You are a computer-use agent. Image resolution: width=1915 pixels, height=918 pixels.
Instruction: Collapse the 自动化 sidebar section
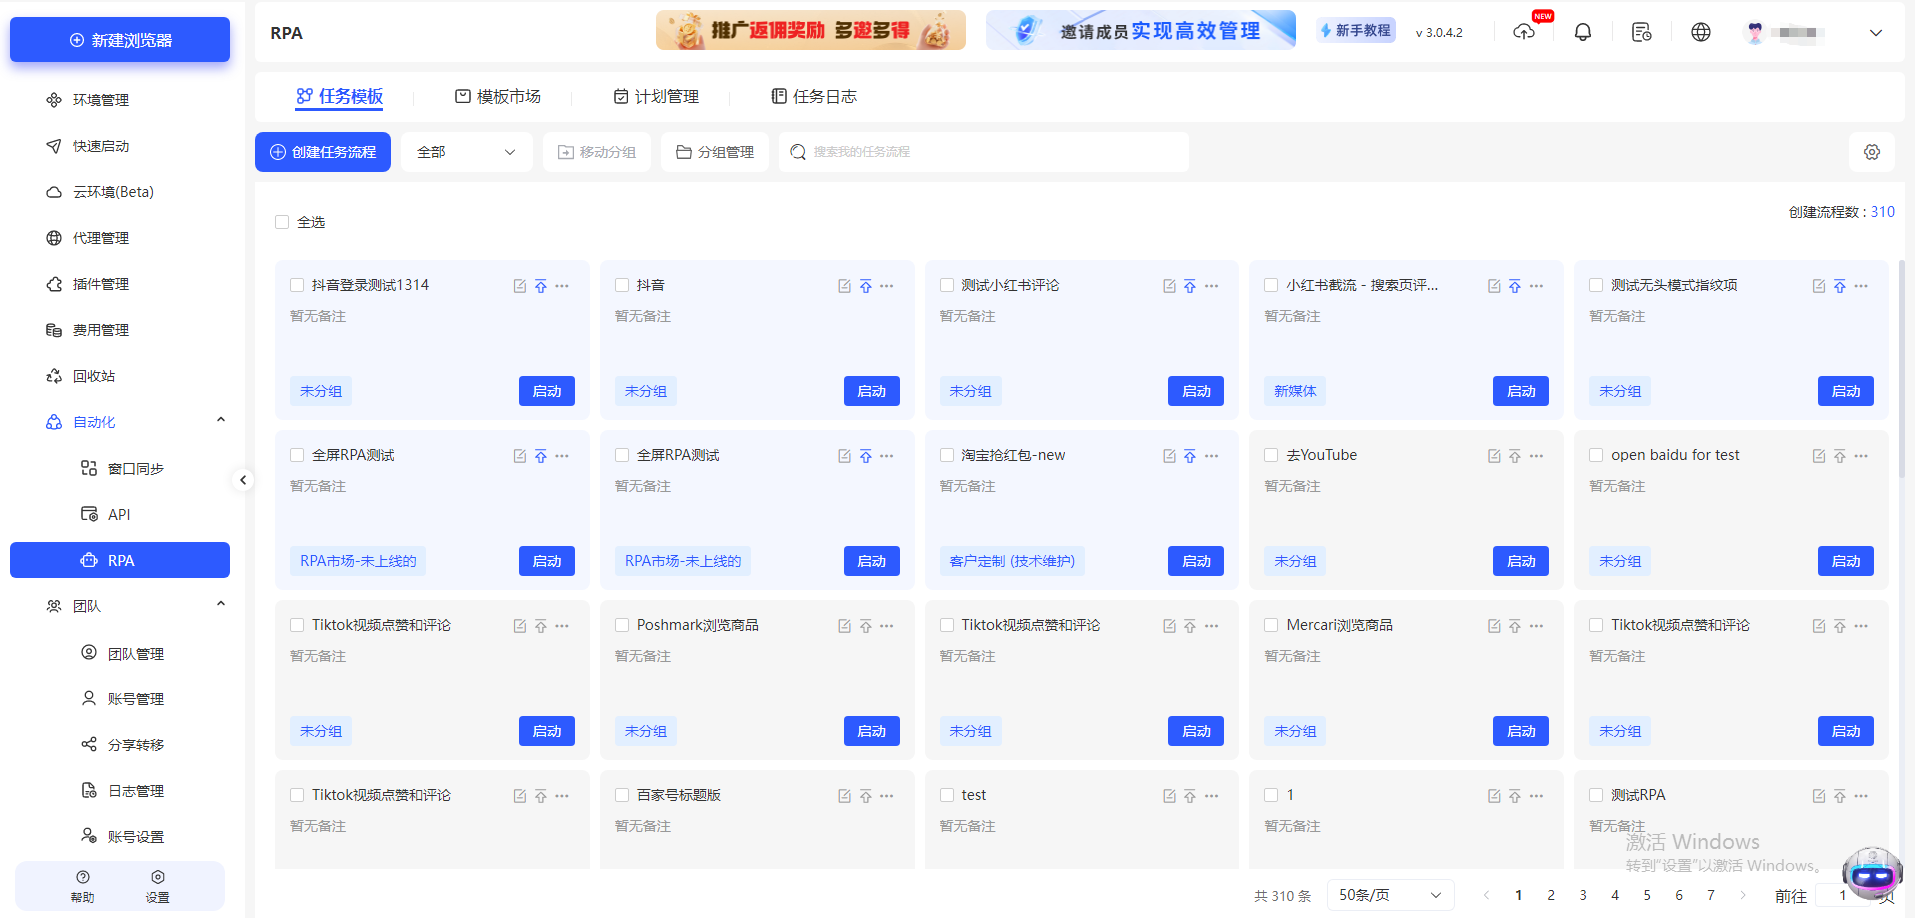pyautogui.click(x=220, y=420)
